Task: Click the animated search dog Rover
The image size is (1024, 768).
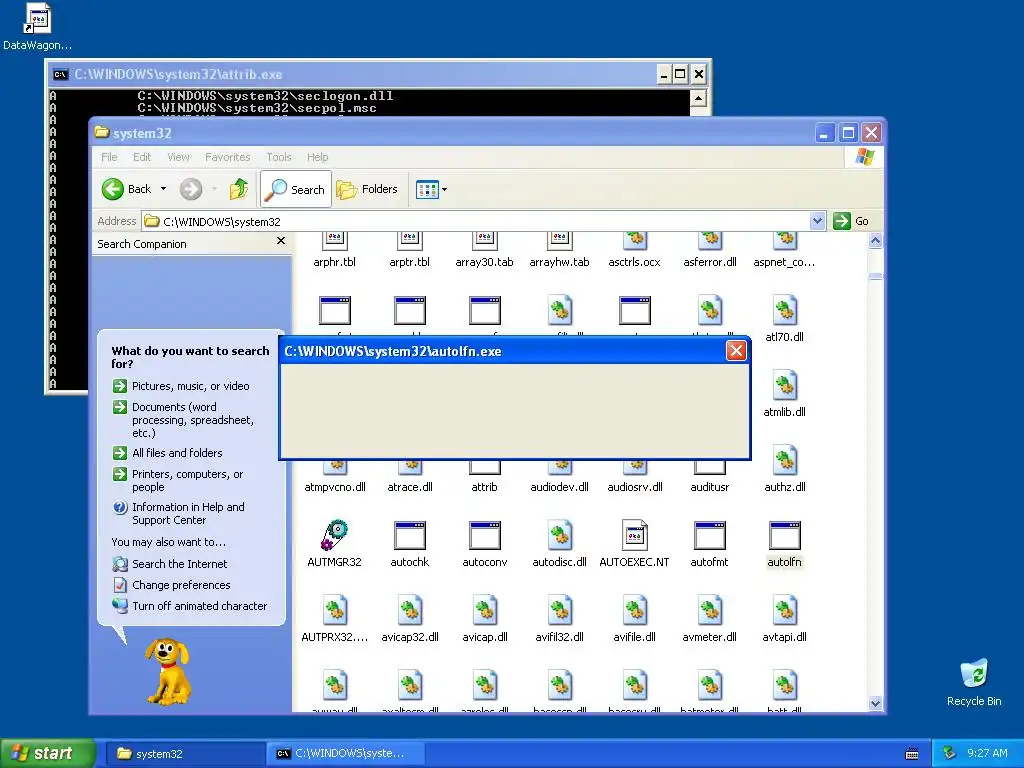Action: pyautogui.click(x=168, y=671)
